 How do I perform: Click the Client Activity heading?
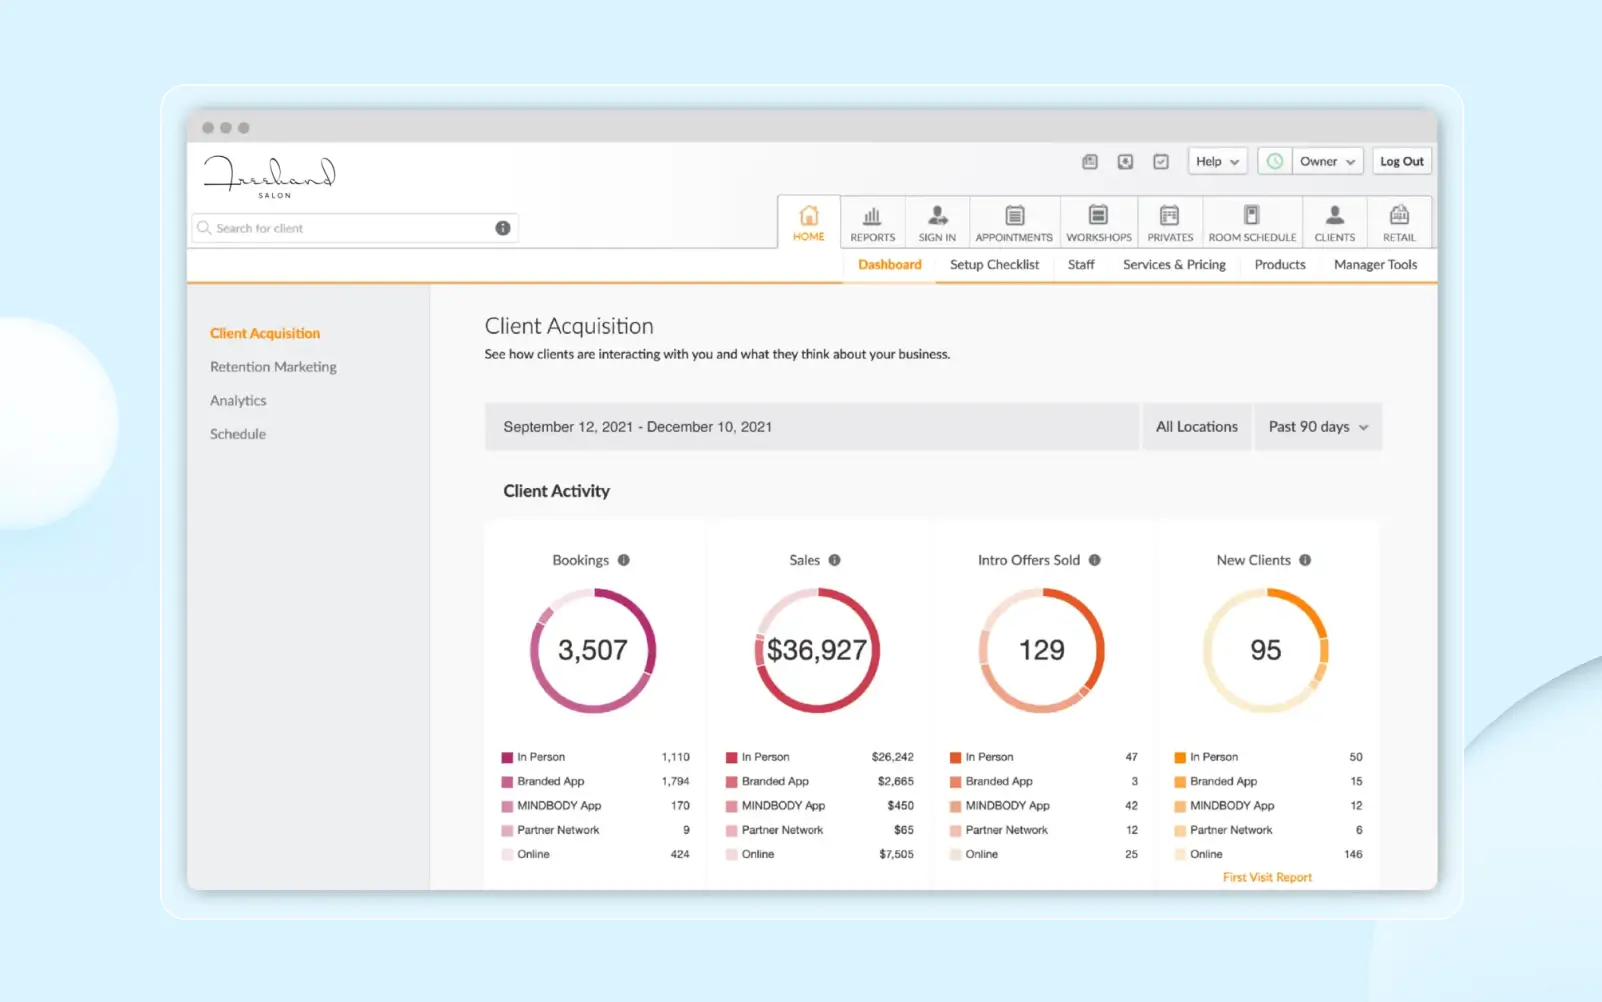tap(556, 491)
